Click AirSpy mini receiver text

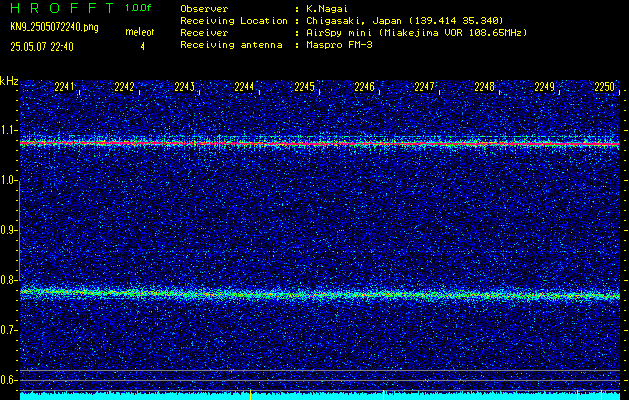point(417,33)
